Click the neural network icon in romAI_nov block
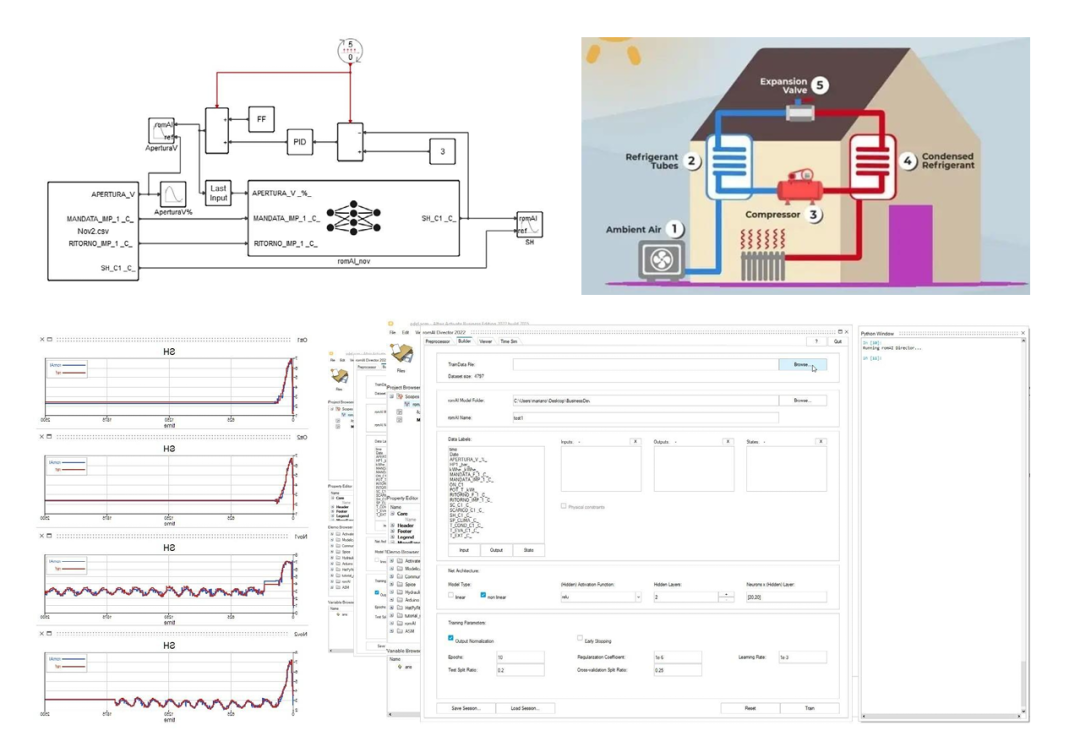 [x=353, y=218]
